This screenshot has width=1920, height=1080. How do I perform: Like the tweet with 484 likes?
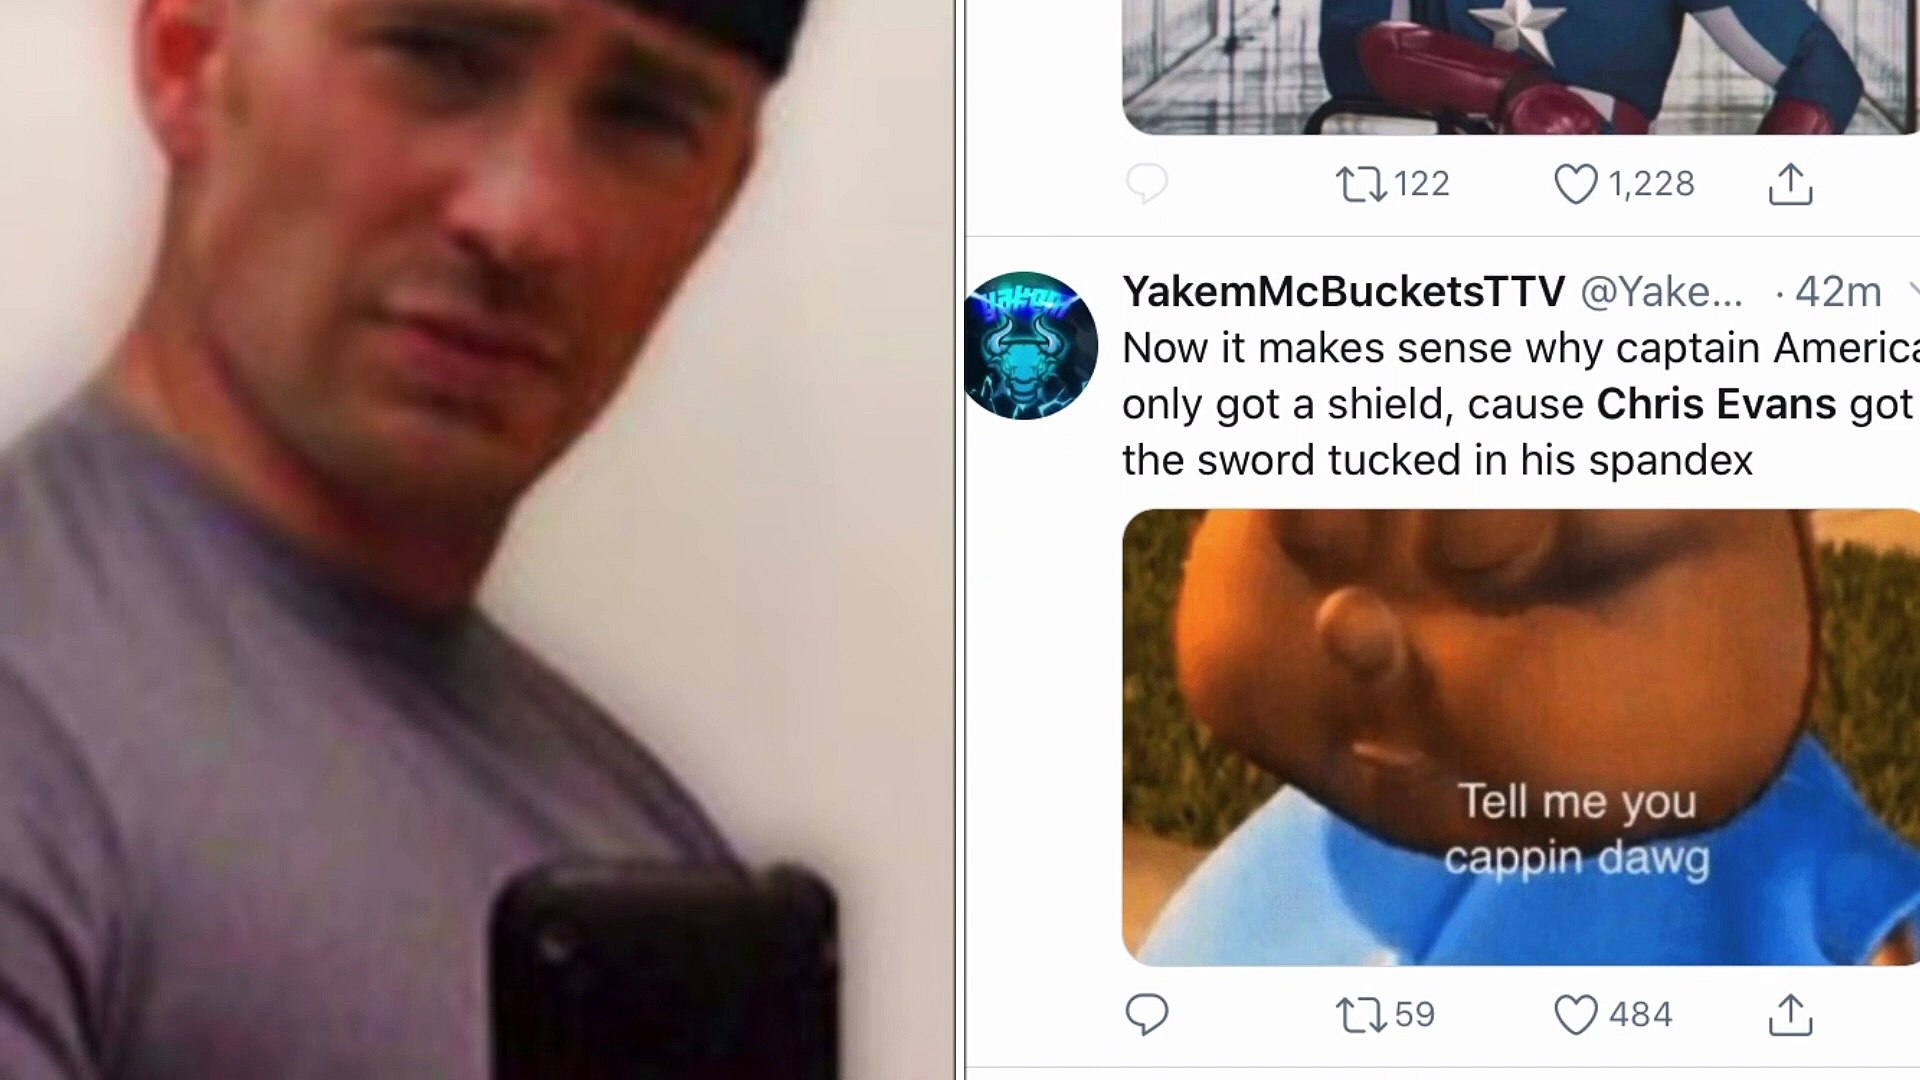coord(1575,1015)
